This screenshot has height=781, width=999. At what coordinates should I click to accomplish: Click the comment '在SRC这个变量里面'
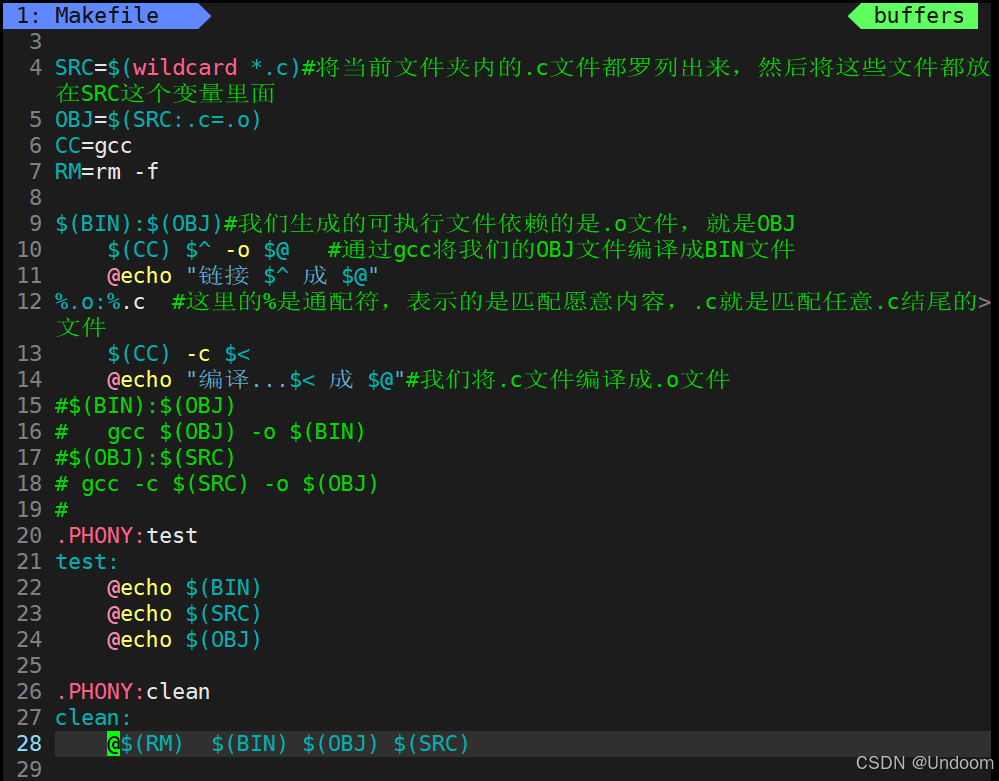[165, 94]
